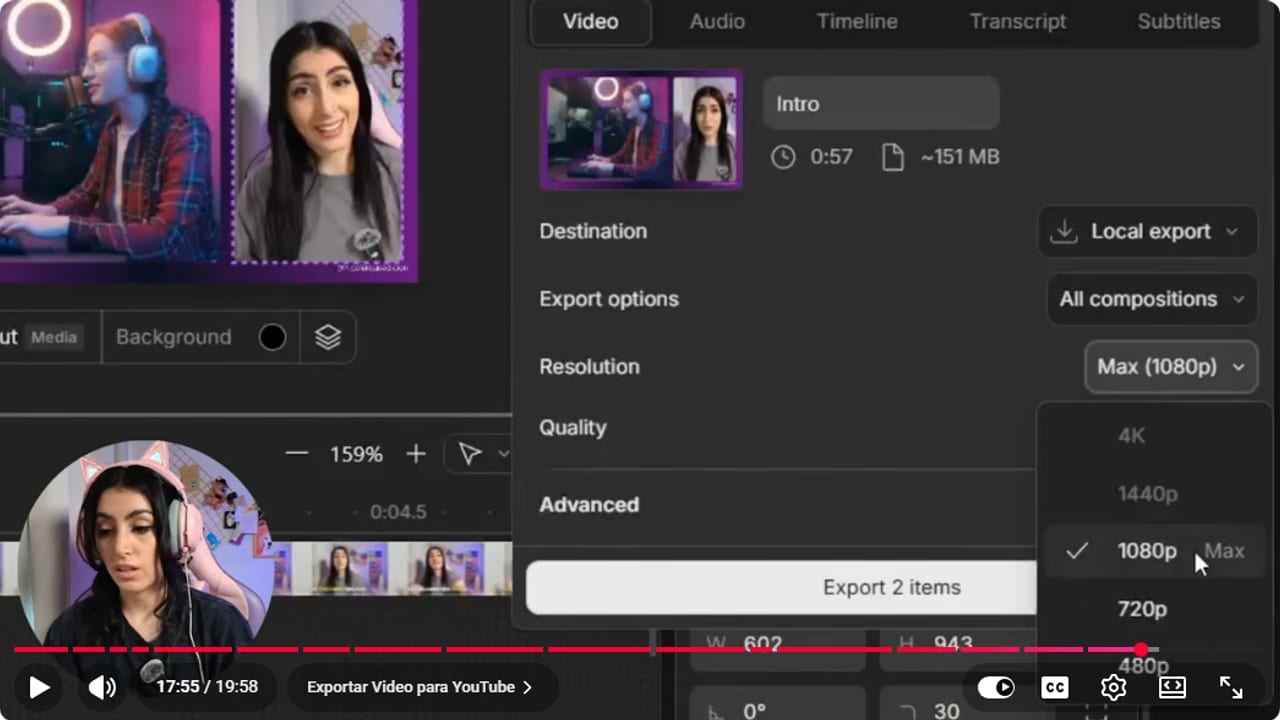Switch to the Audio tab
Screen dimensions: 1280x720
pos(717,22)
